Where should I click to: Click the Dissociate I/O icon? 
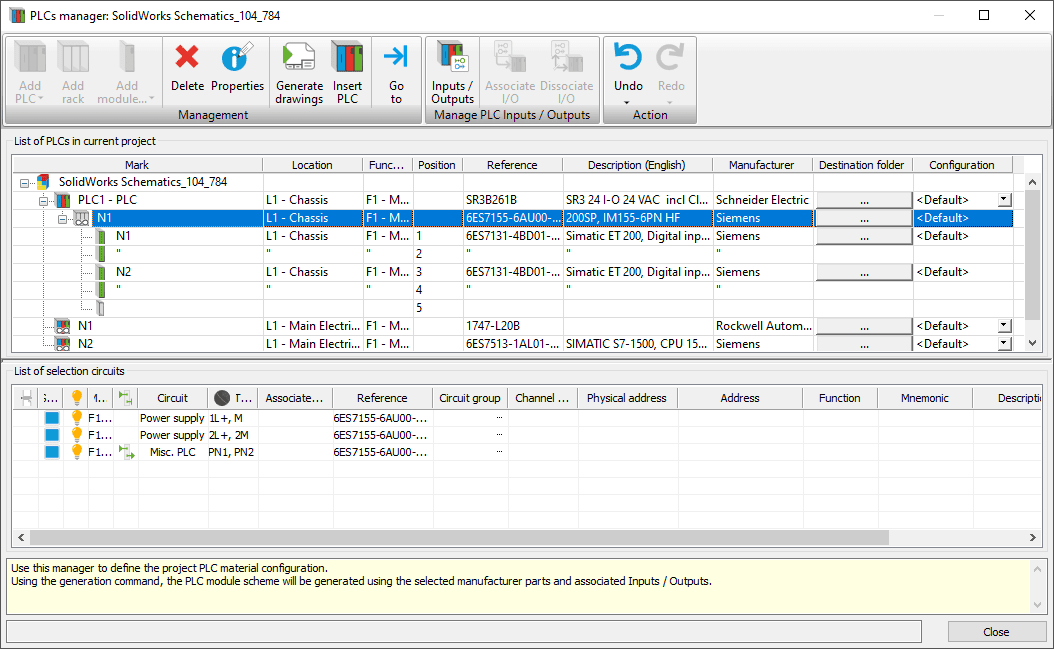[567, 57]
